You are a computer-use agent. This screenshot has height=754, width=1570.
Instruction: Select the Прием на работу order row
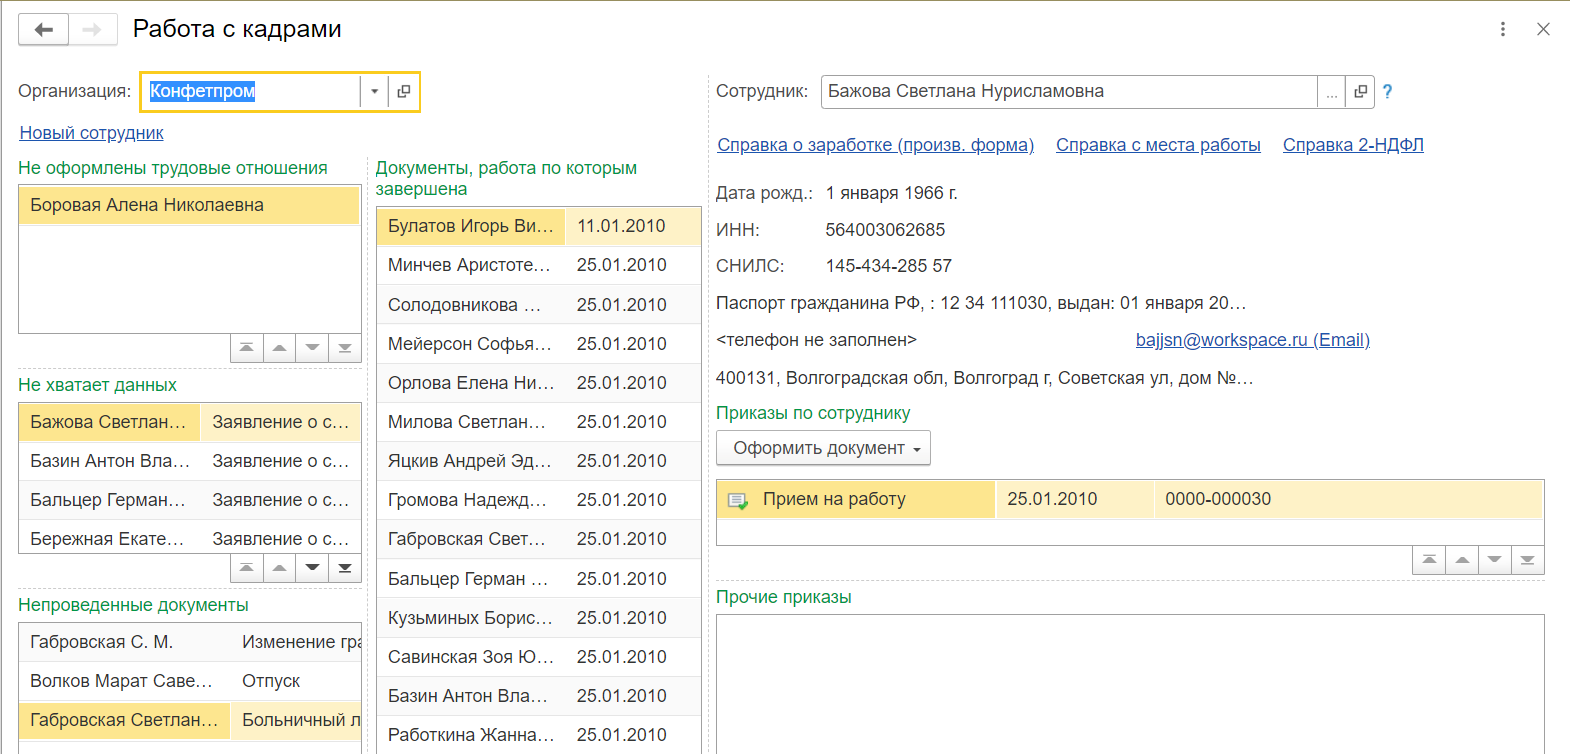[834, 499]
